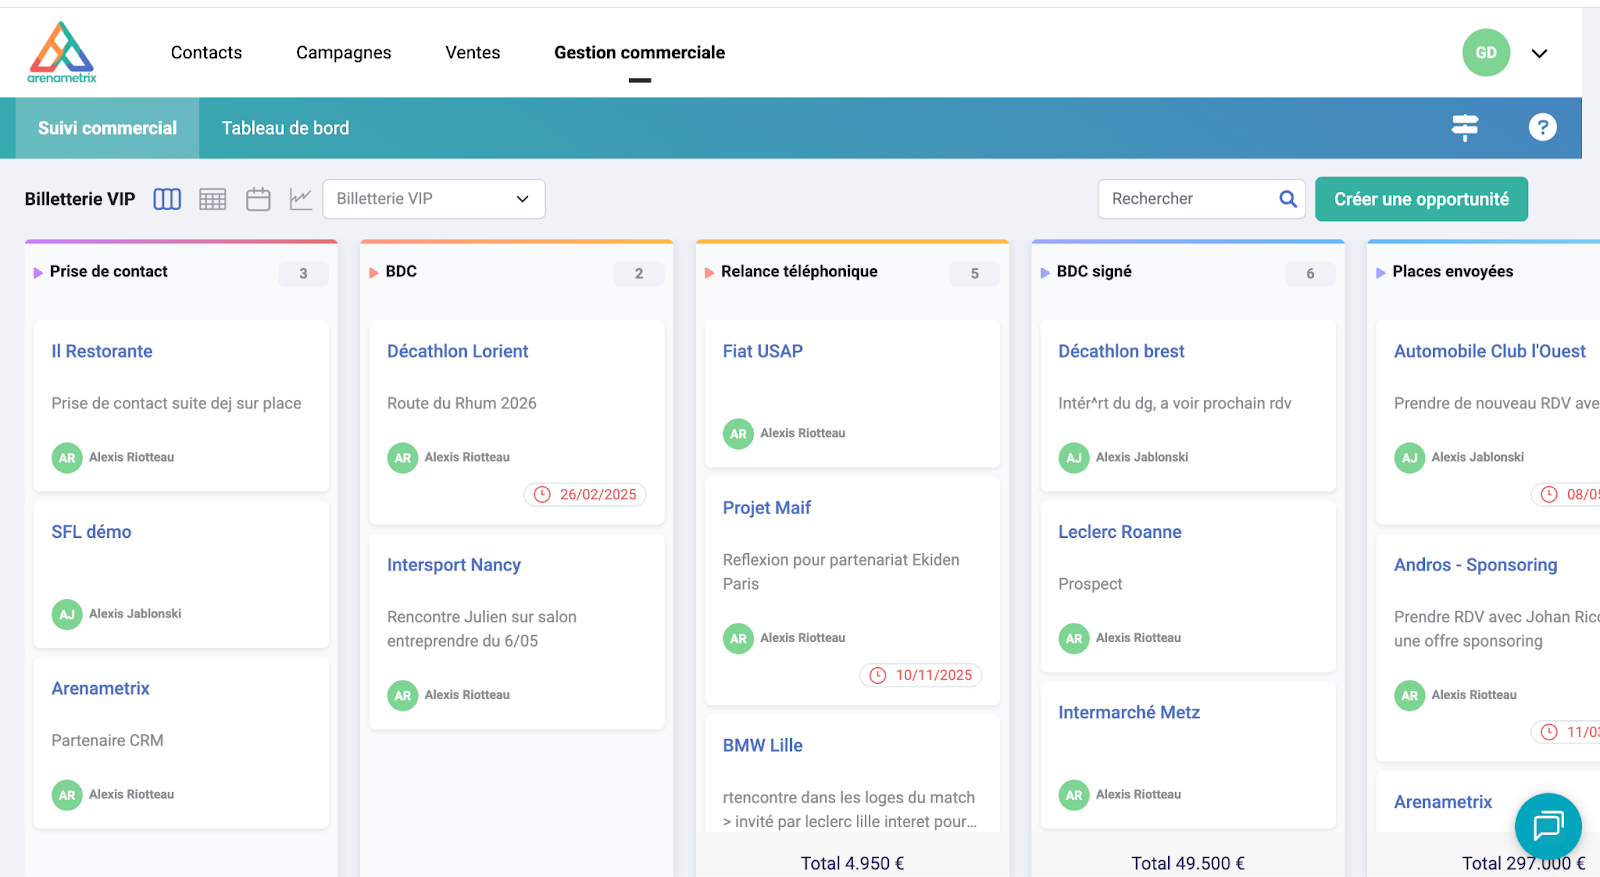Image resolution: width=1600 pixels, height=877 pixels.
Task: Click Créer une opportunité button
Action: coord(1421,199)
